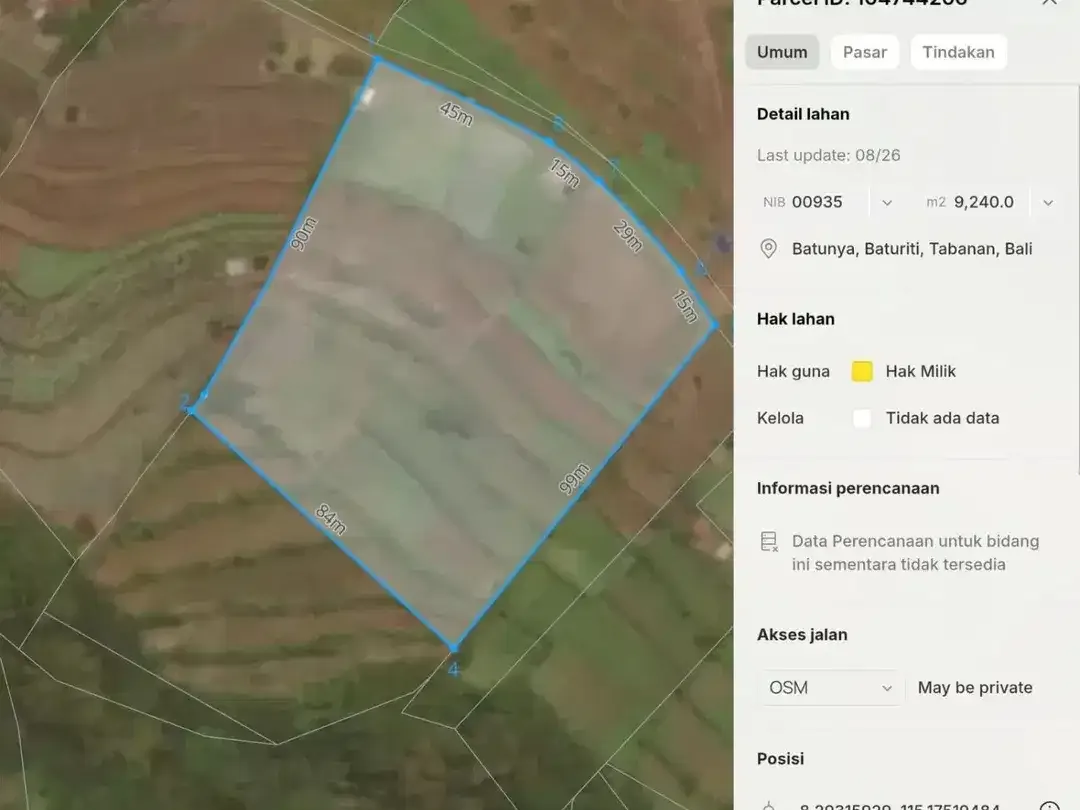
Task: Click the May be private text
Action: tap(975, 687)
